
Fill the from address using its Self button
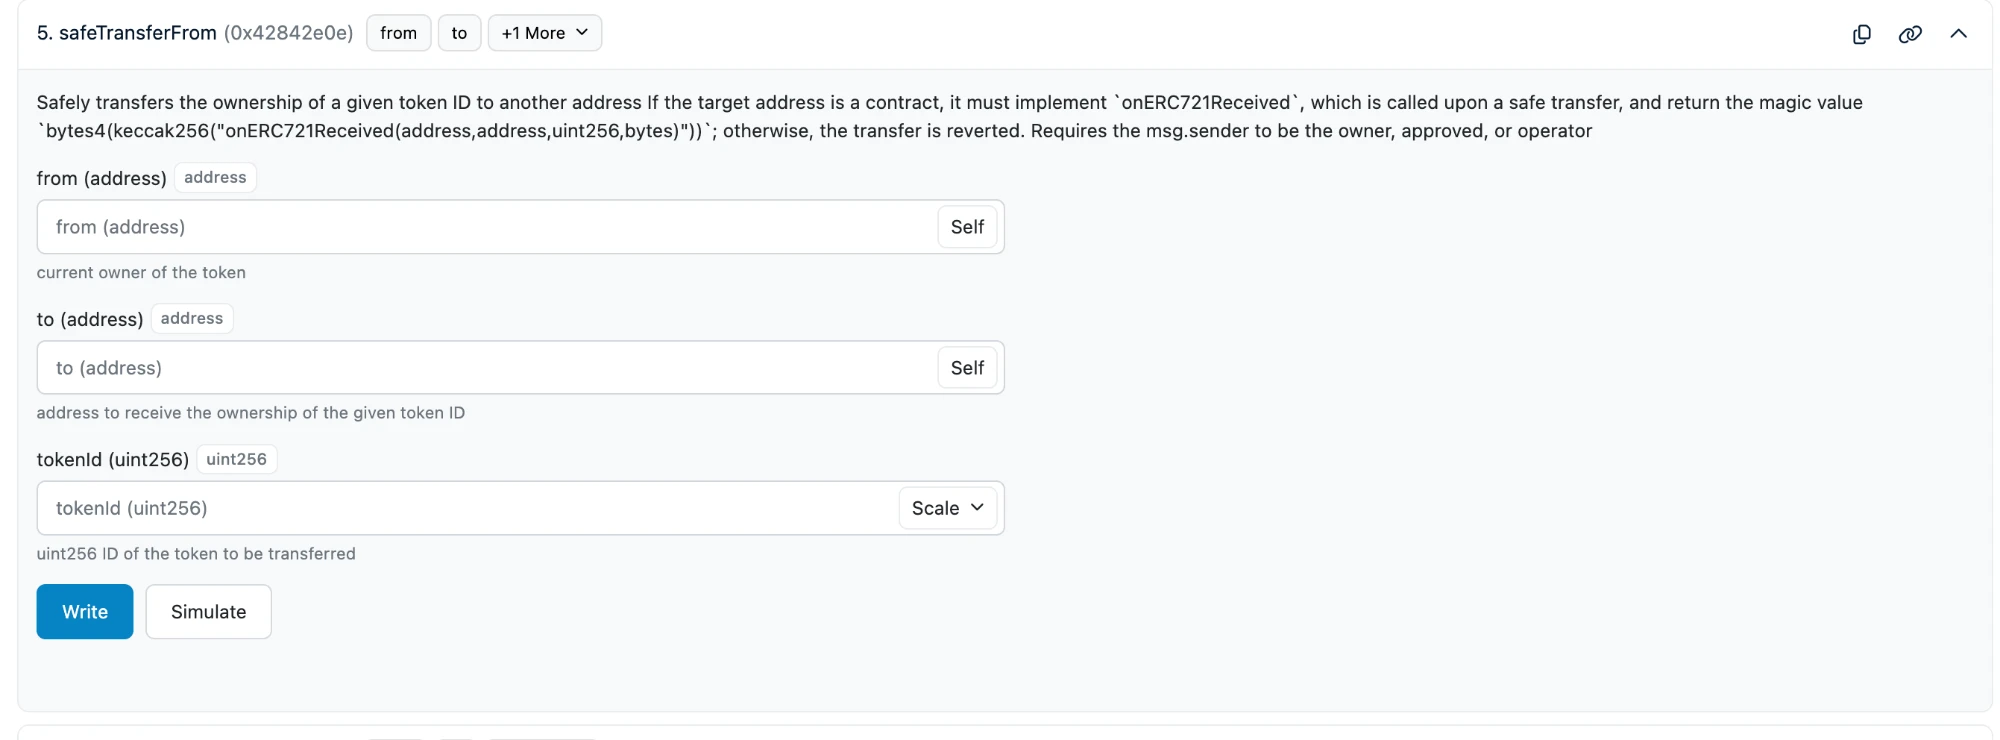tap(967, 227)
